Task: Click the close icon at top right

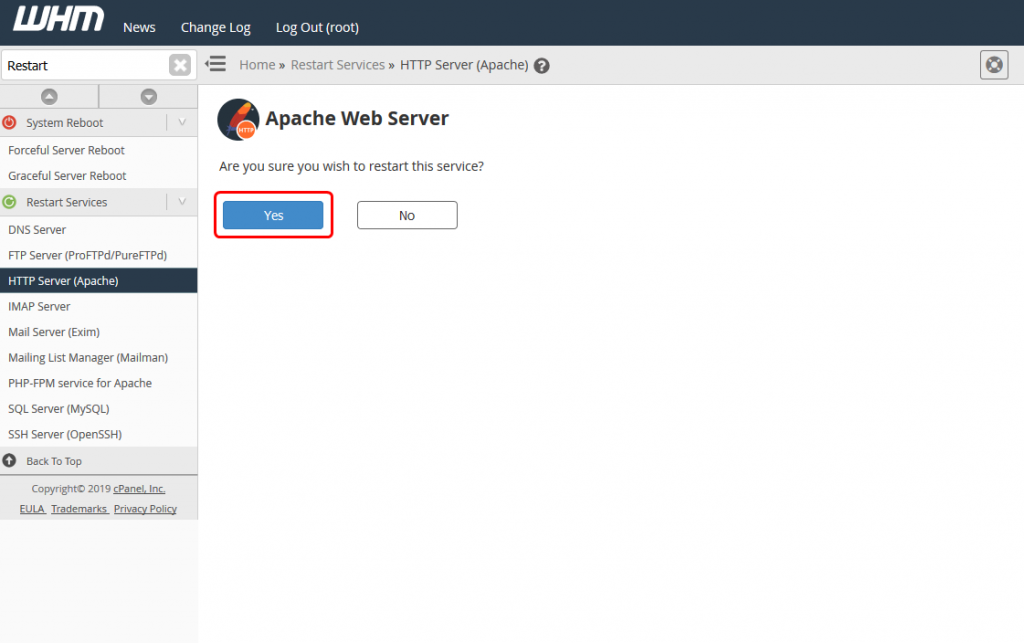Action: (x=994, y=64)
